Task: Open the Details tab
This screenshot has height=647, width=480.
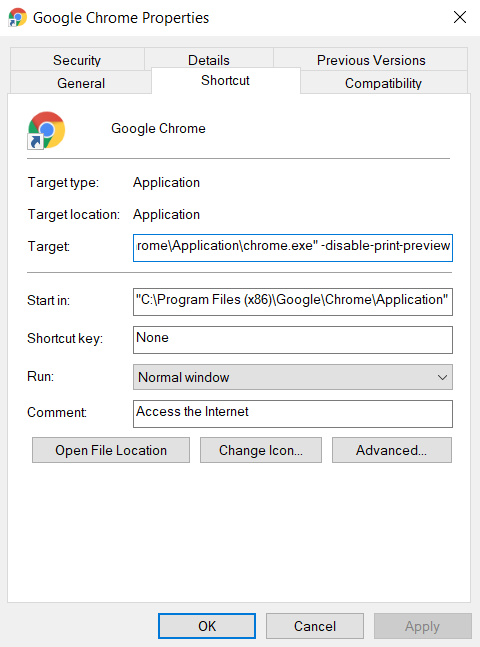Action: point(209,59)
